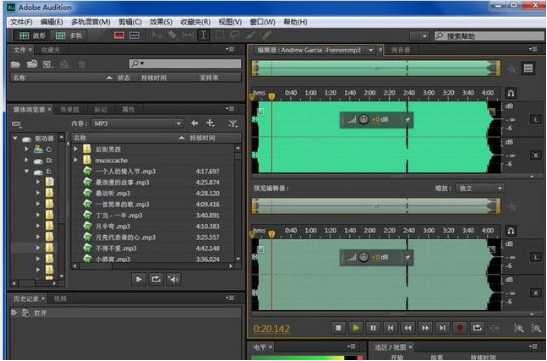Image resolution: width=547 pixels, height=361 pixels.
Task: Play the selected file in Media Browser preview
Action: [139, 279]
